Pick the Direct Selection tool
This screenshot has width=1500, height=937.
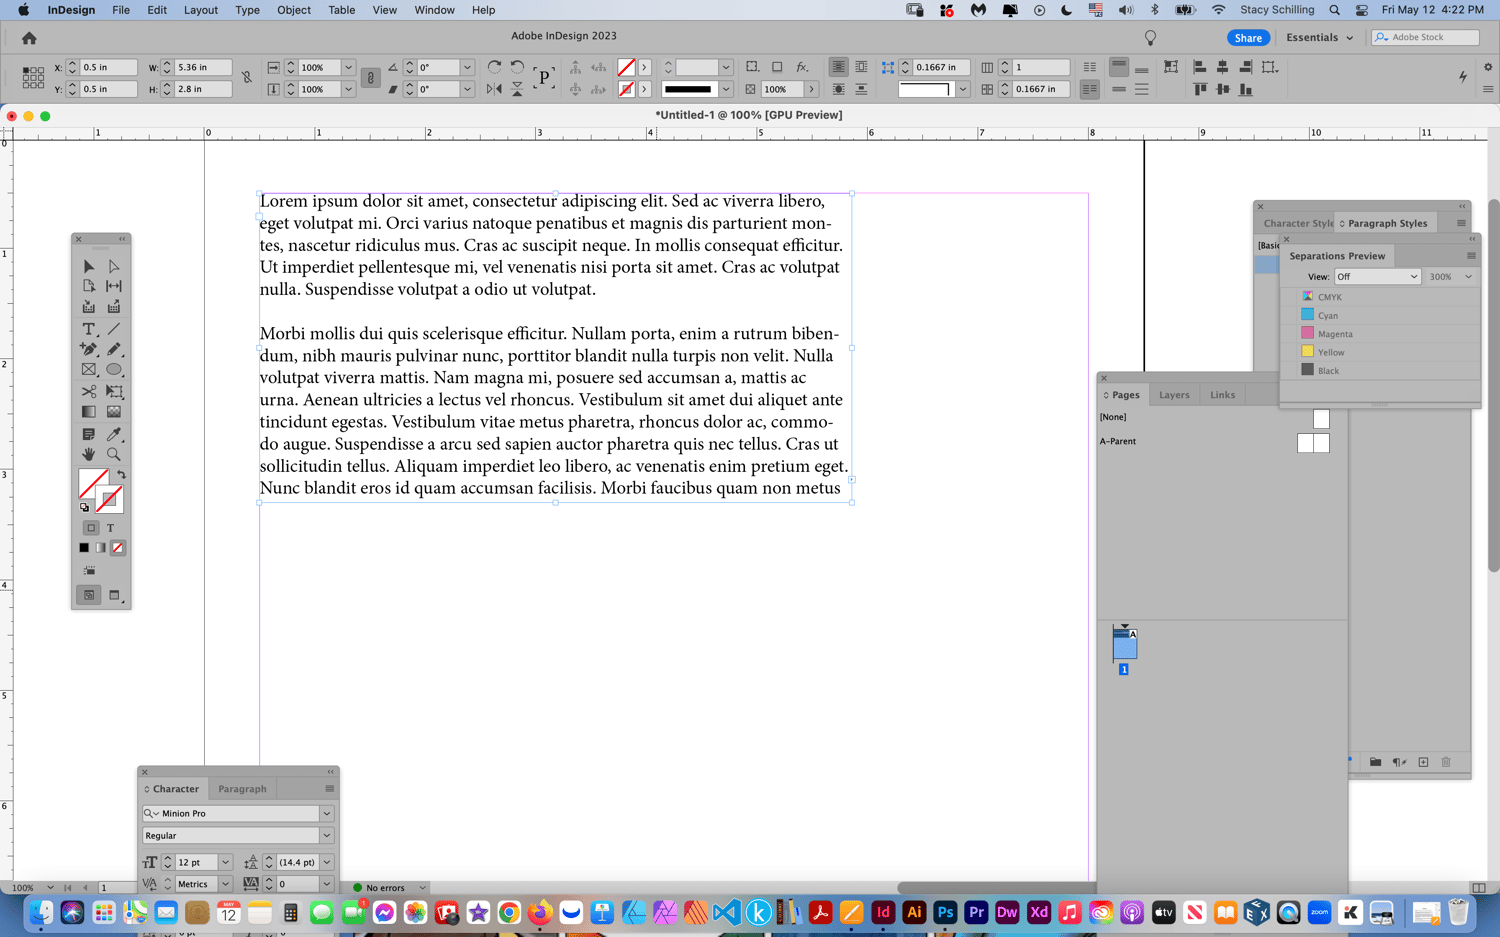pyautogui.click(x=114, y=266)
